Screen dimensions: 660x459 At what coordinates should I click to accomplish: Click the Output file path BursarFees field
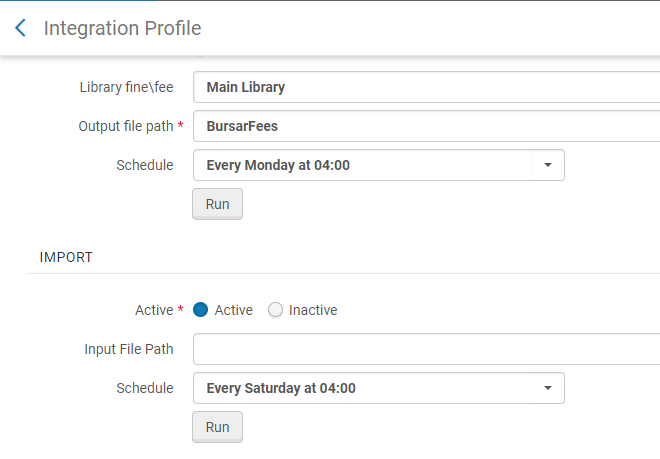point(426,126)
